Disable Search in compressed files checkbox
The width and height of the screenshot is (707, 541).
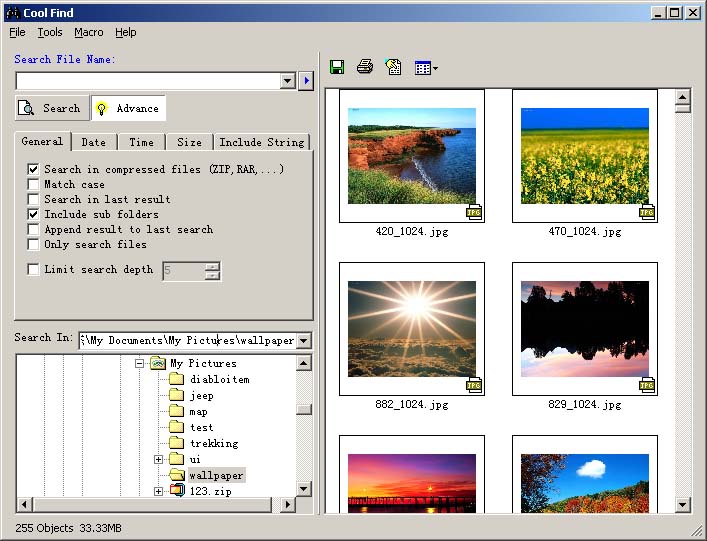[x=33, y=169]
